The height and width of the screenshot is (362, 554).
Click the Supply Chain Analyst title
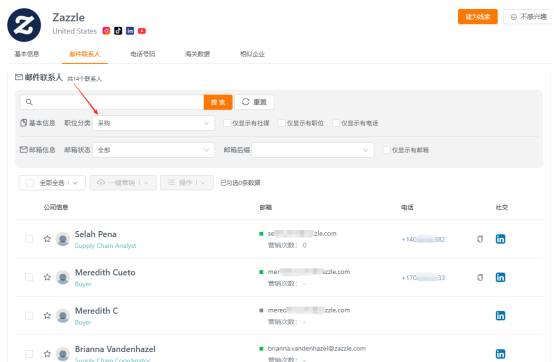coord(106,245)
